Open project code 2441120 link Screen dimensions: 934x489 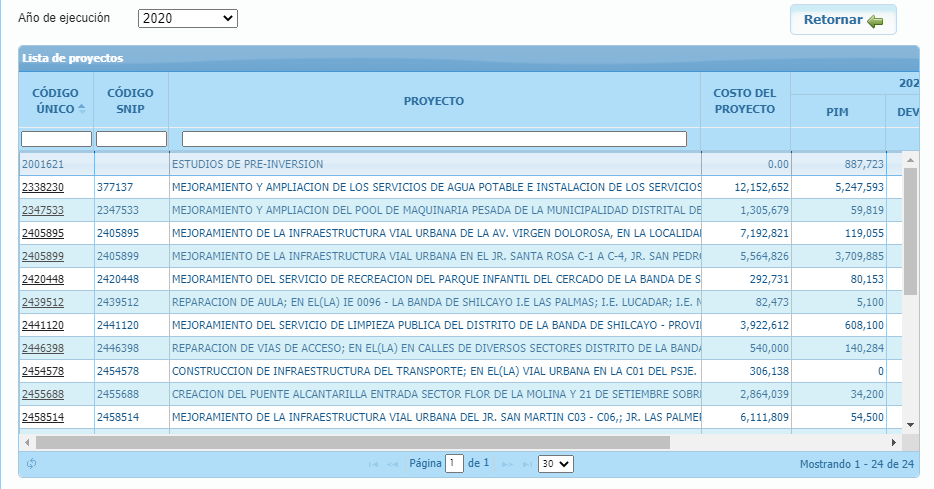pyautogui.click(x=43, y=325)
